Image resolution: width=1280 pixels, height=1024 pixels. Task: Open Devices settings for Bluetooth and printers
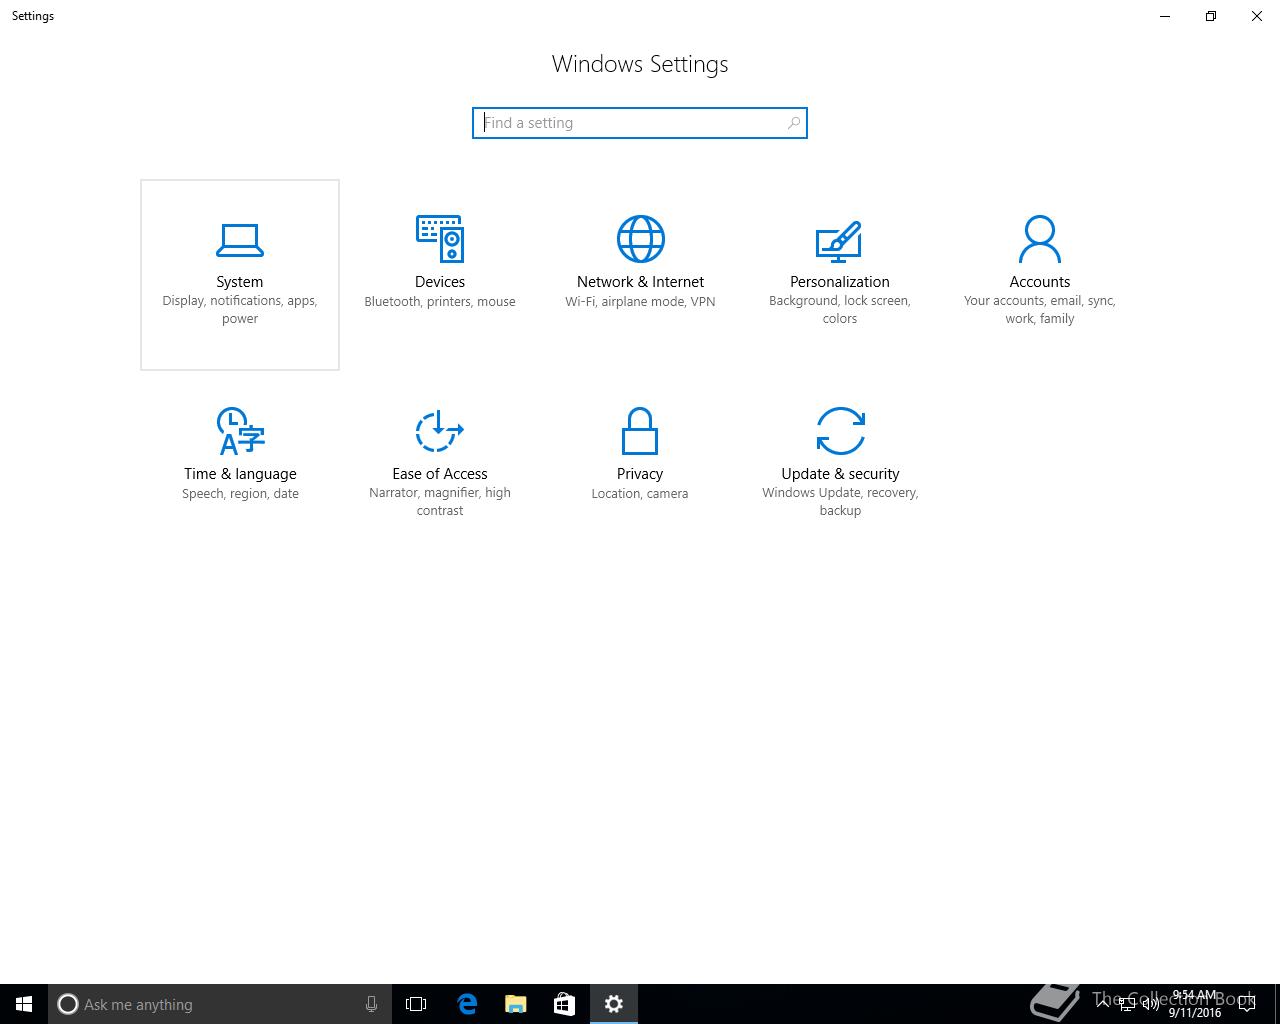click(x=440, y=275)
